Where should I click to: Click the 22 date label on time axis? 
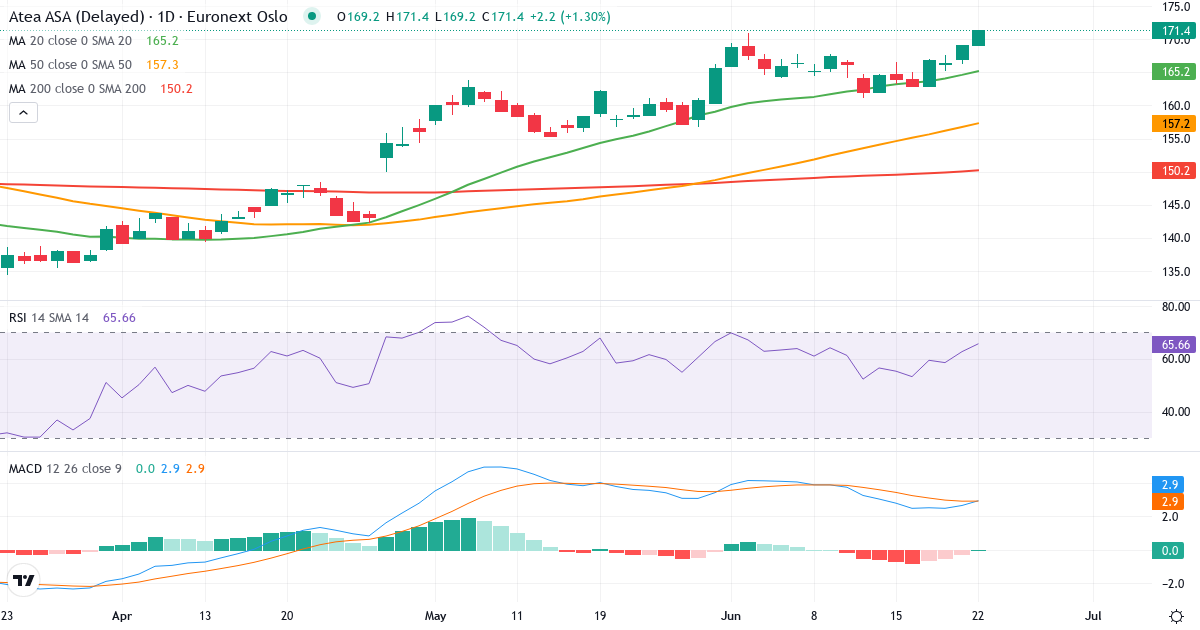[979, 616]
